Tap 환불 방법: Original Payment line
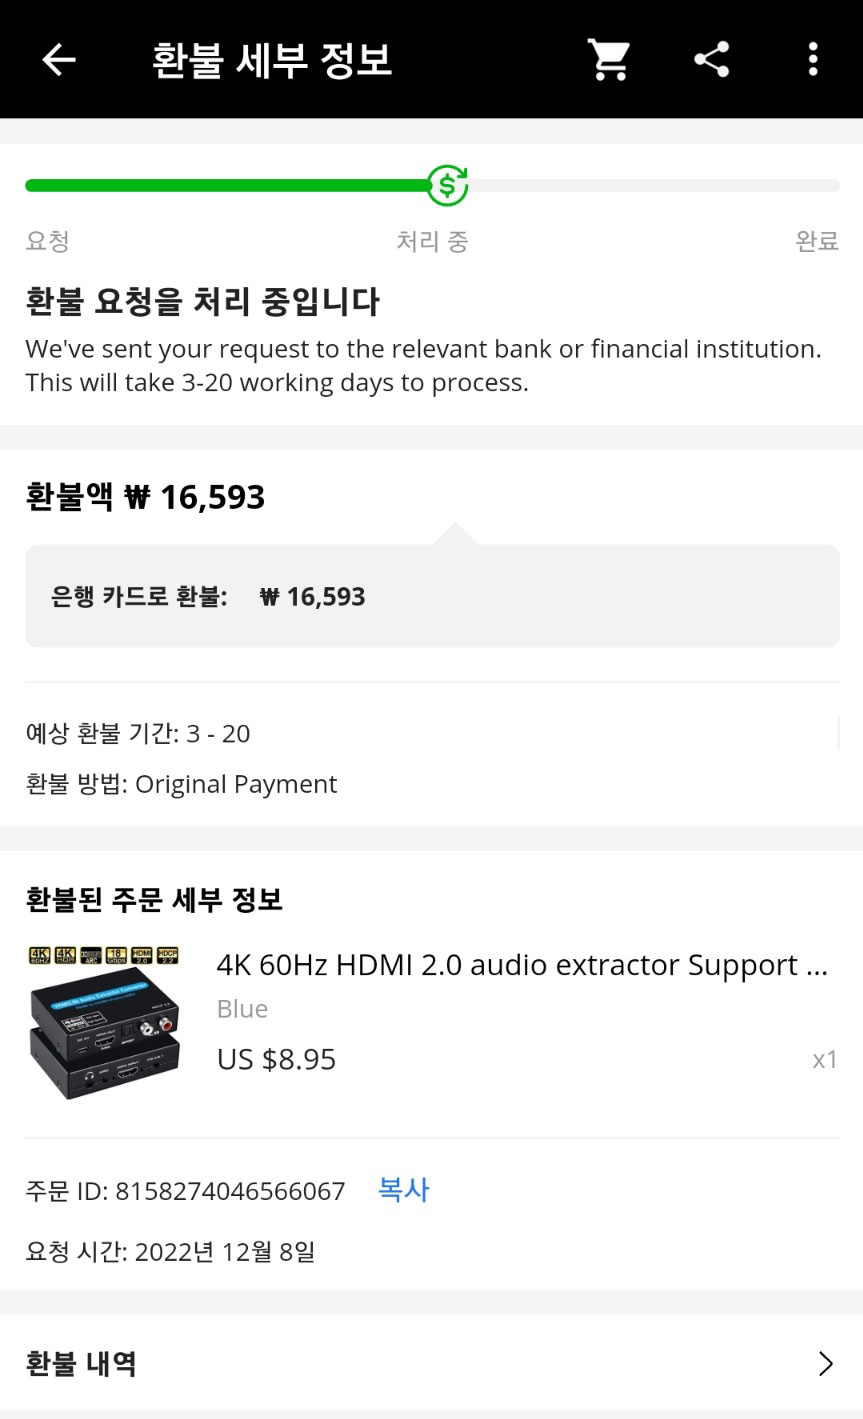Screen dimensions: 863x1419 tap(181, 784)
